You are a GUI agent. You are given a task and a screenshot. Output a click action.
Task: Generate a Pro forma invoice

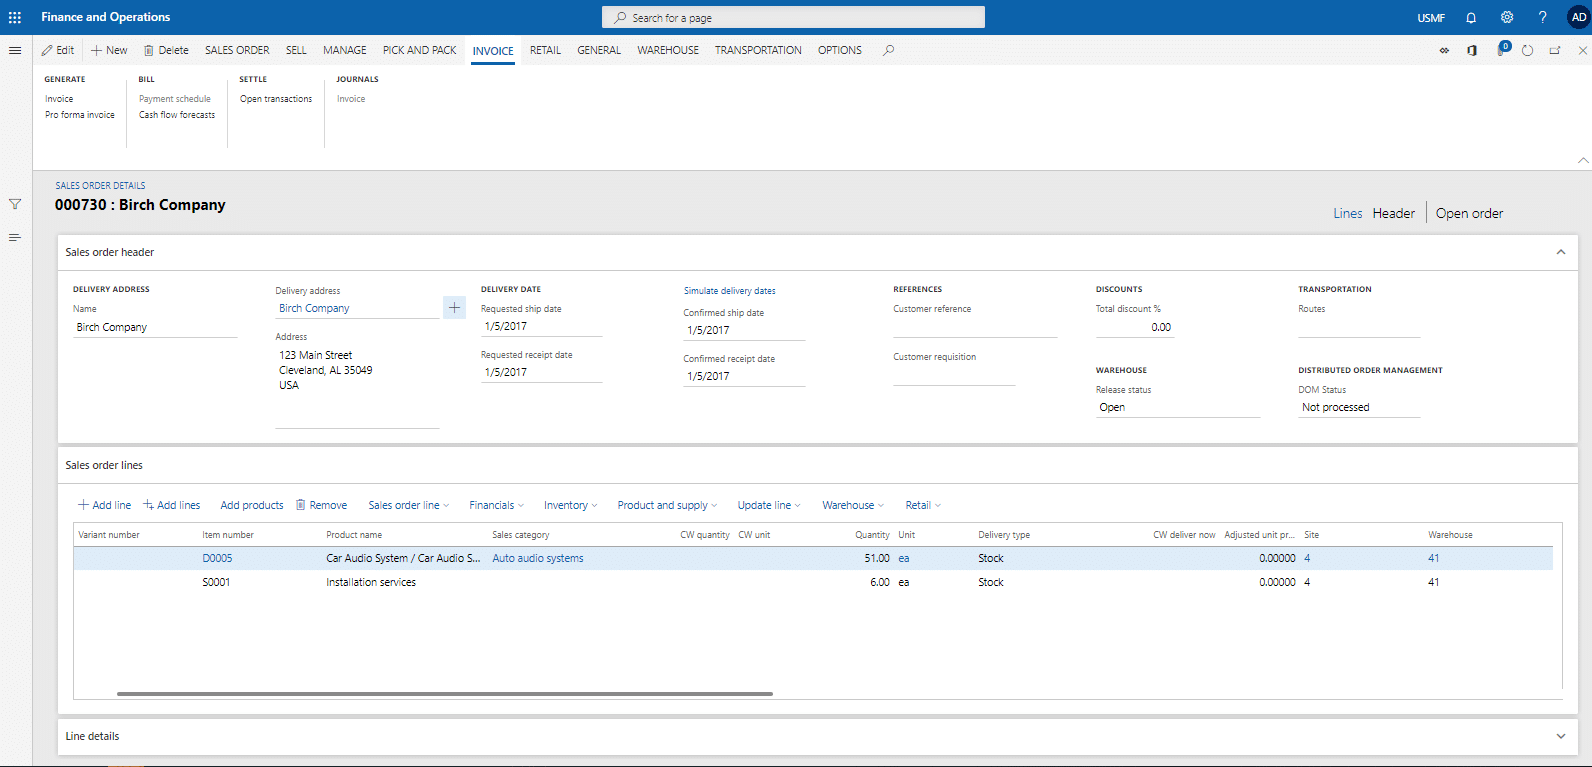pos(80,115)
